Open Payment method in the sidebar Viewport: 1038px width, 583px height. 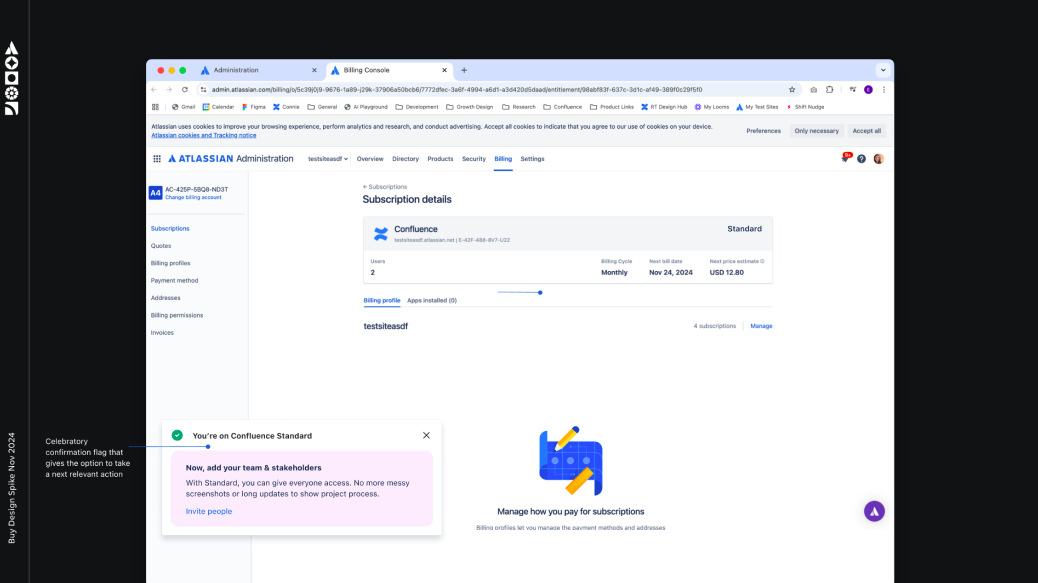(174, 281)
